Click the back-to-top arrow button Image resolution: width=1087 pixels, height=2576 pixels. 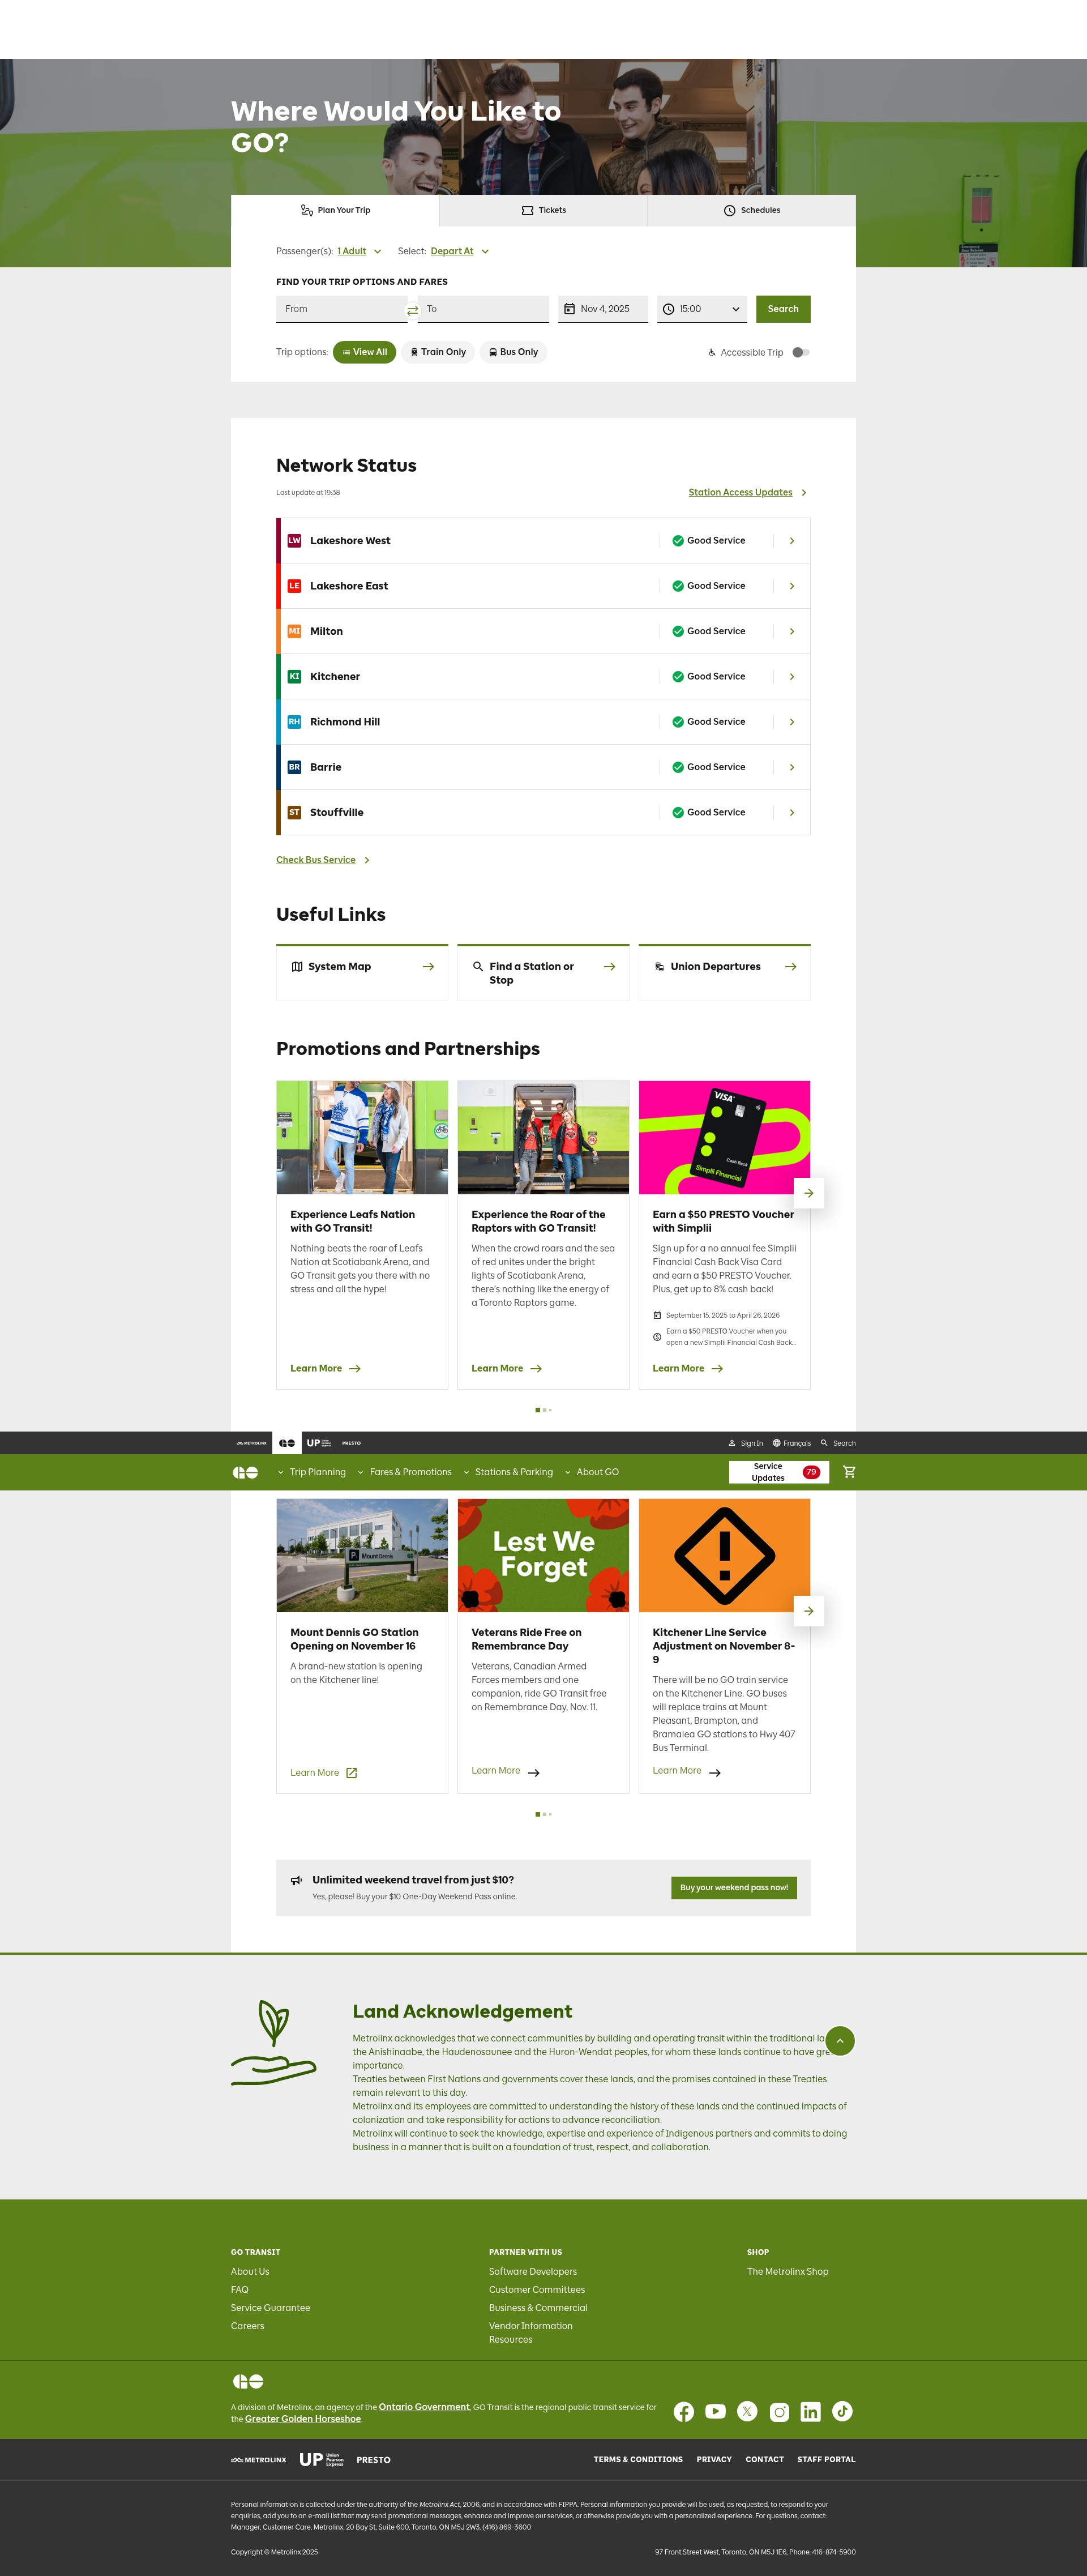tap(840, 2040)
